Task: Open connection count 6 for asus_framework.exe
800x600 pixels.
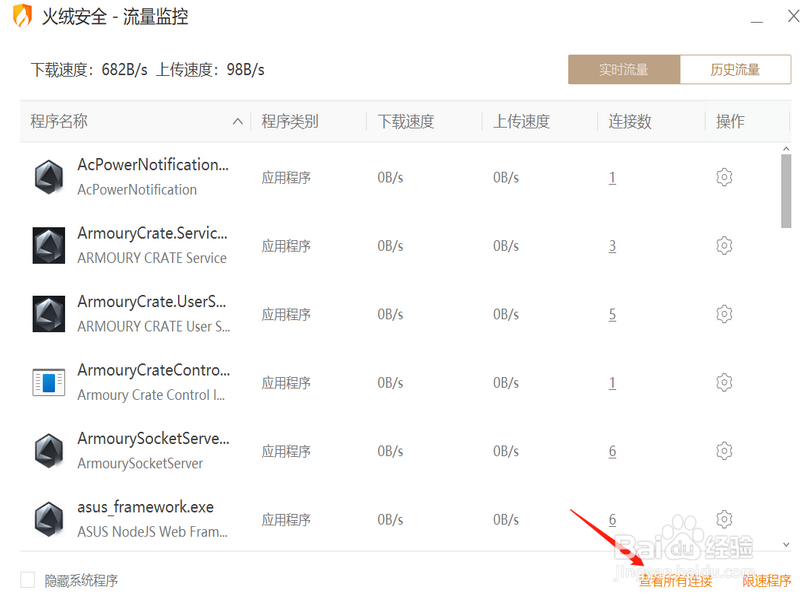Action: [612, 519]
